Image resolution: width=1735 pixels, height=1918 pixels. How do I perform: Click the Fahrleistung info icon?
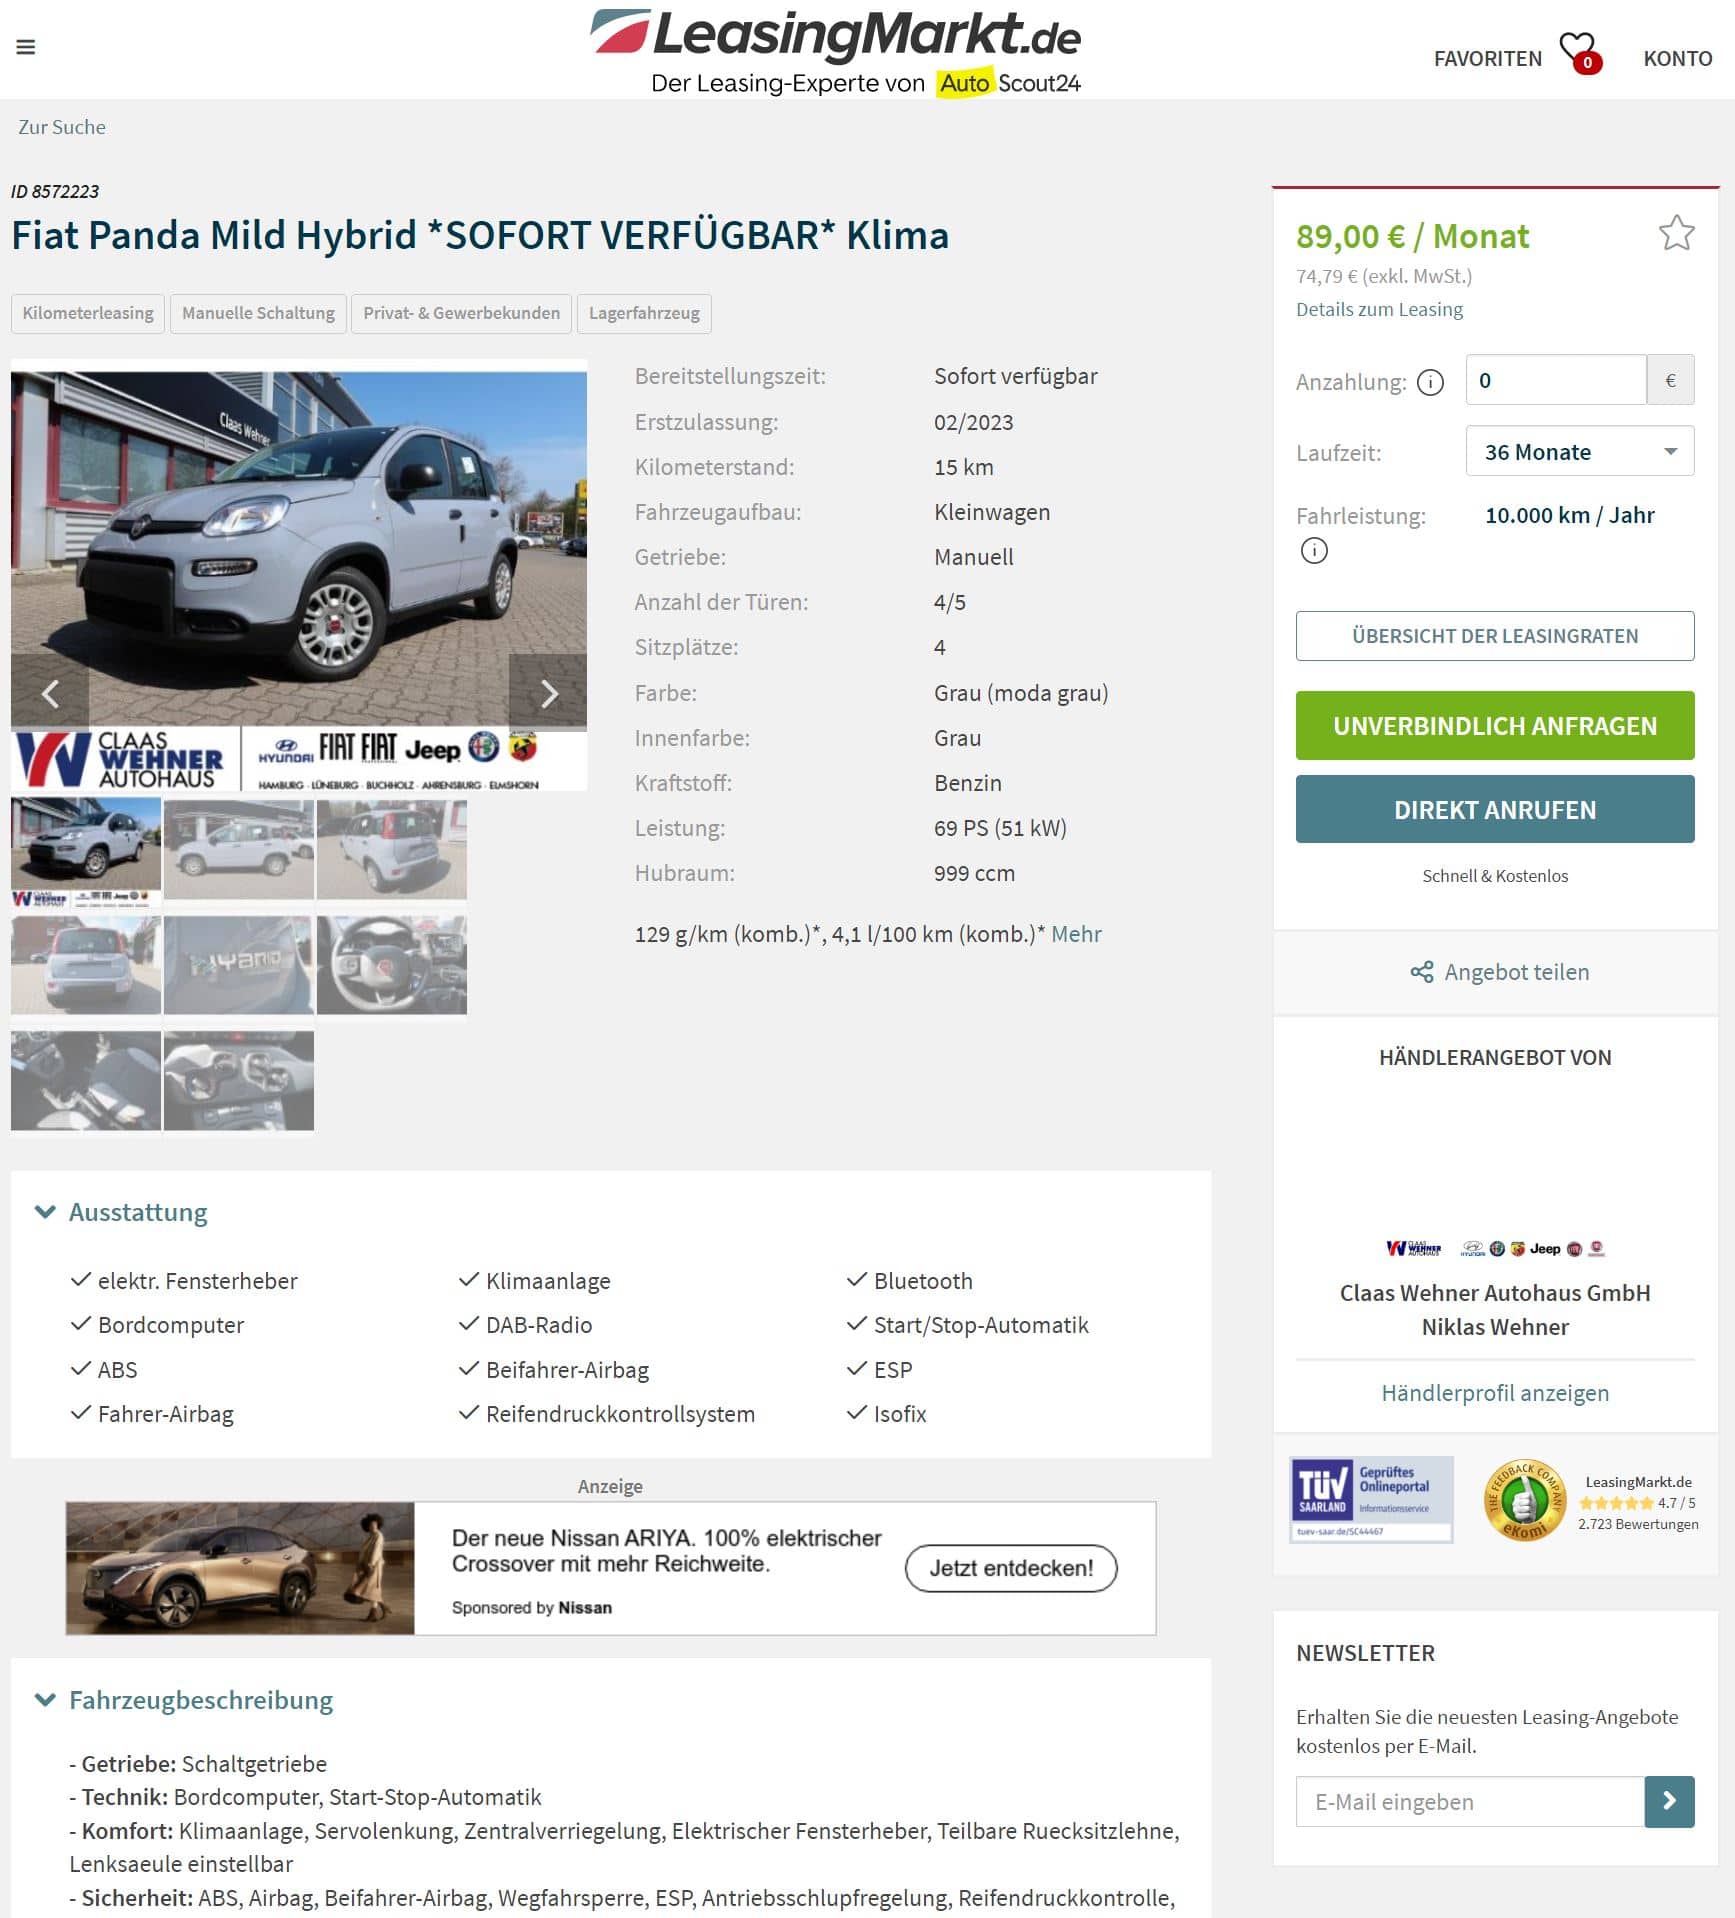(1314, 551)
